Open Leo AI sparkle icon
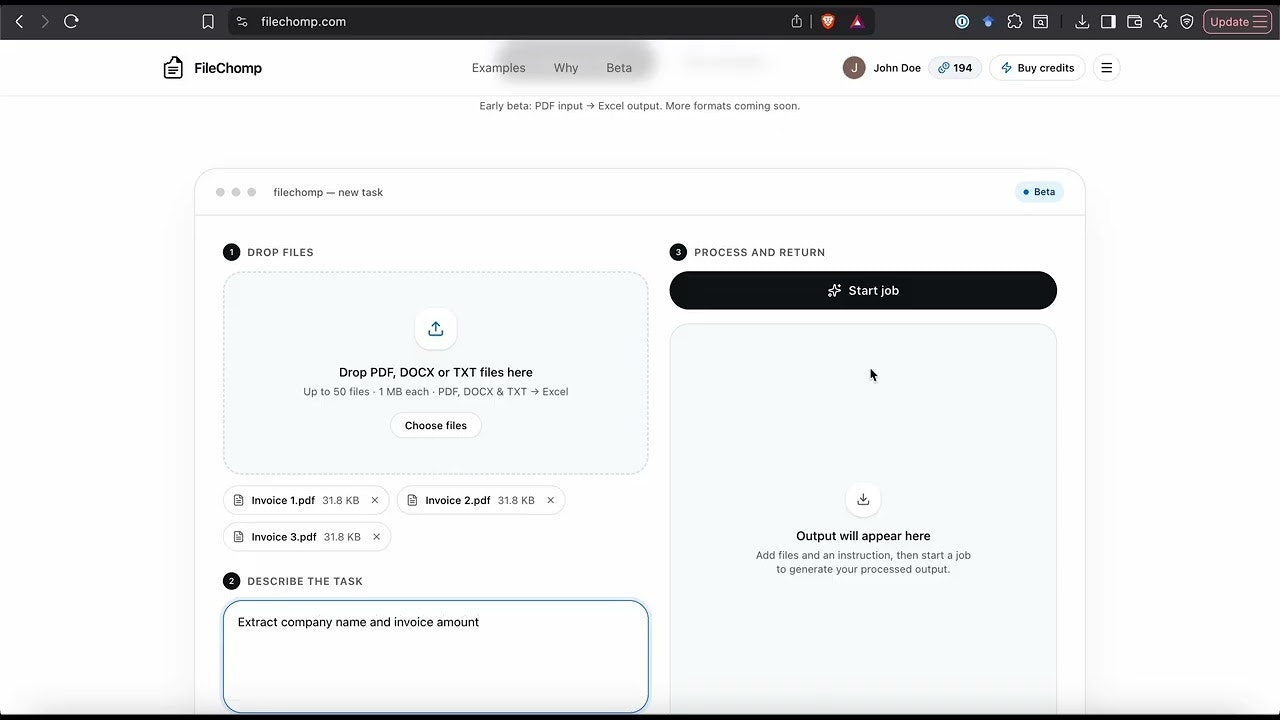 [x=1160, y=21]
